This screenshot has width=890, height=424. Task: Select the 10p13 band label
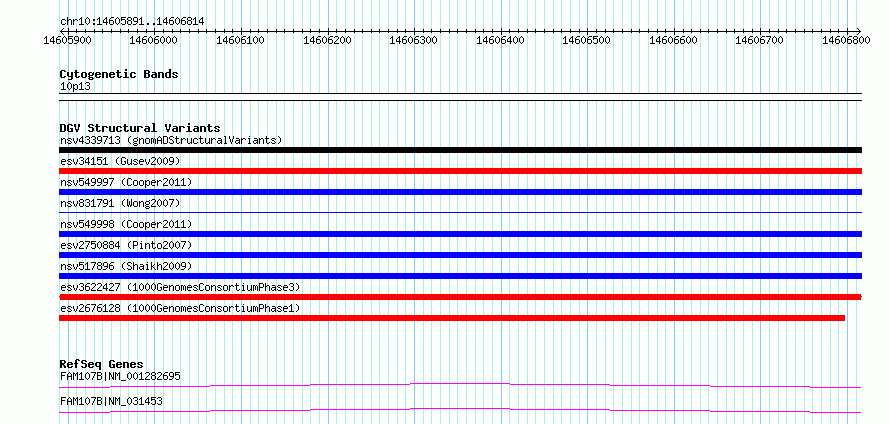click(x=75, y=87)
